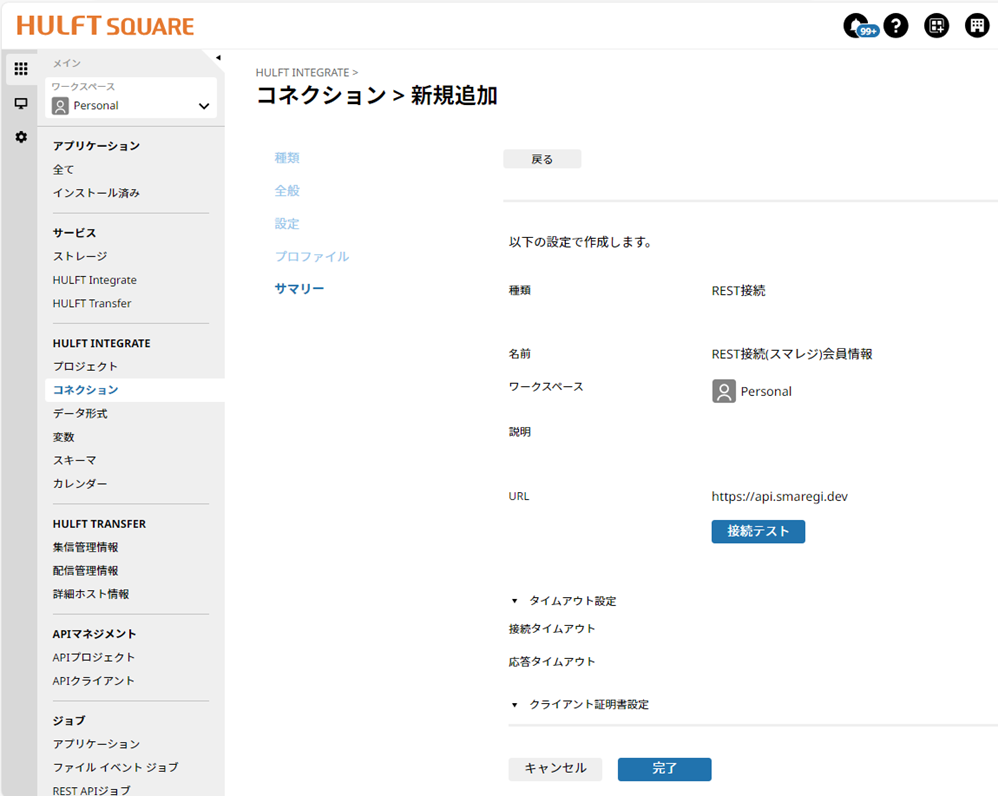Open プロジェクト under HULFT INTEGRATE
Screen dimensions: 1007x796
coord(85,366)
